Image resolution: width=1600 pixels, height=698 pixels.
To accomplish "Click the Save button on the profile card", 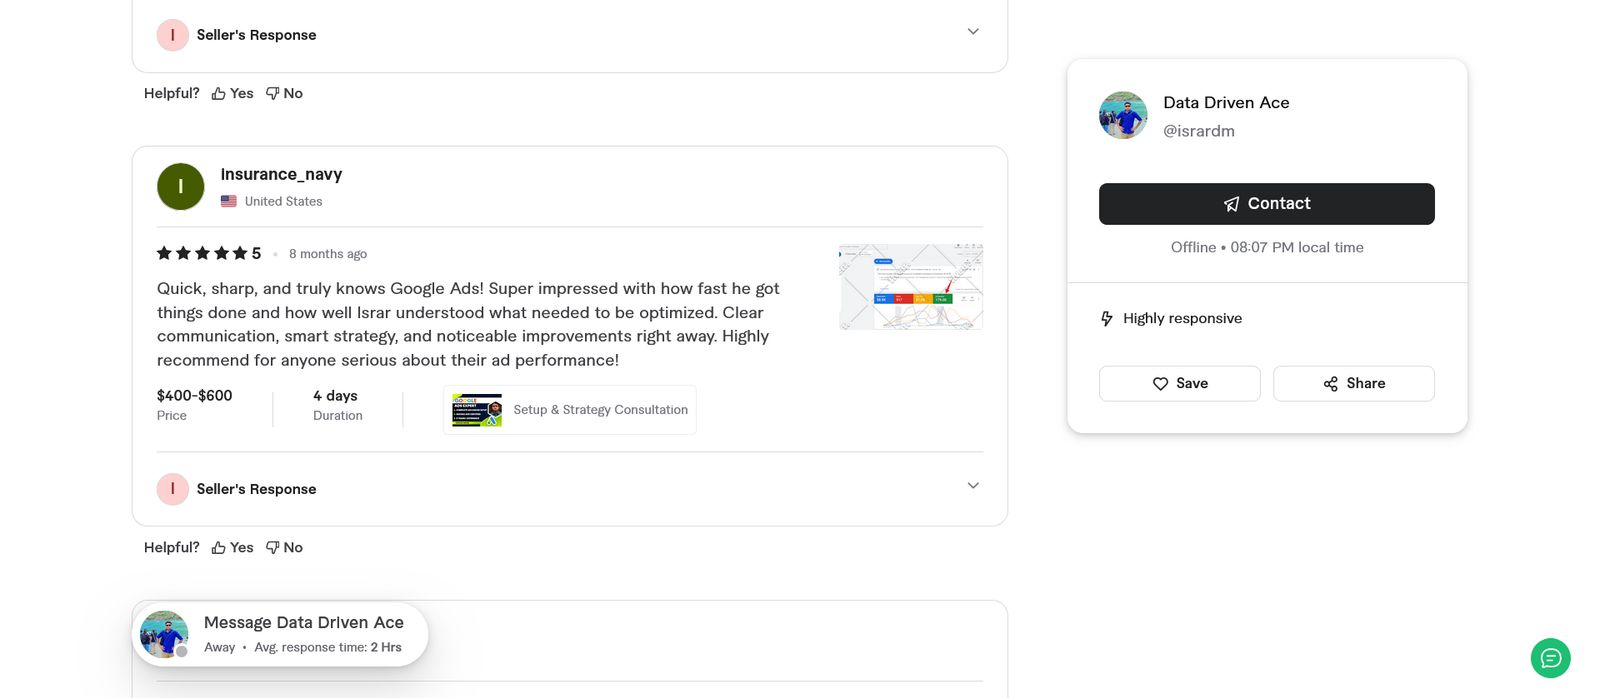I will pos(1180,383).
